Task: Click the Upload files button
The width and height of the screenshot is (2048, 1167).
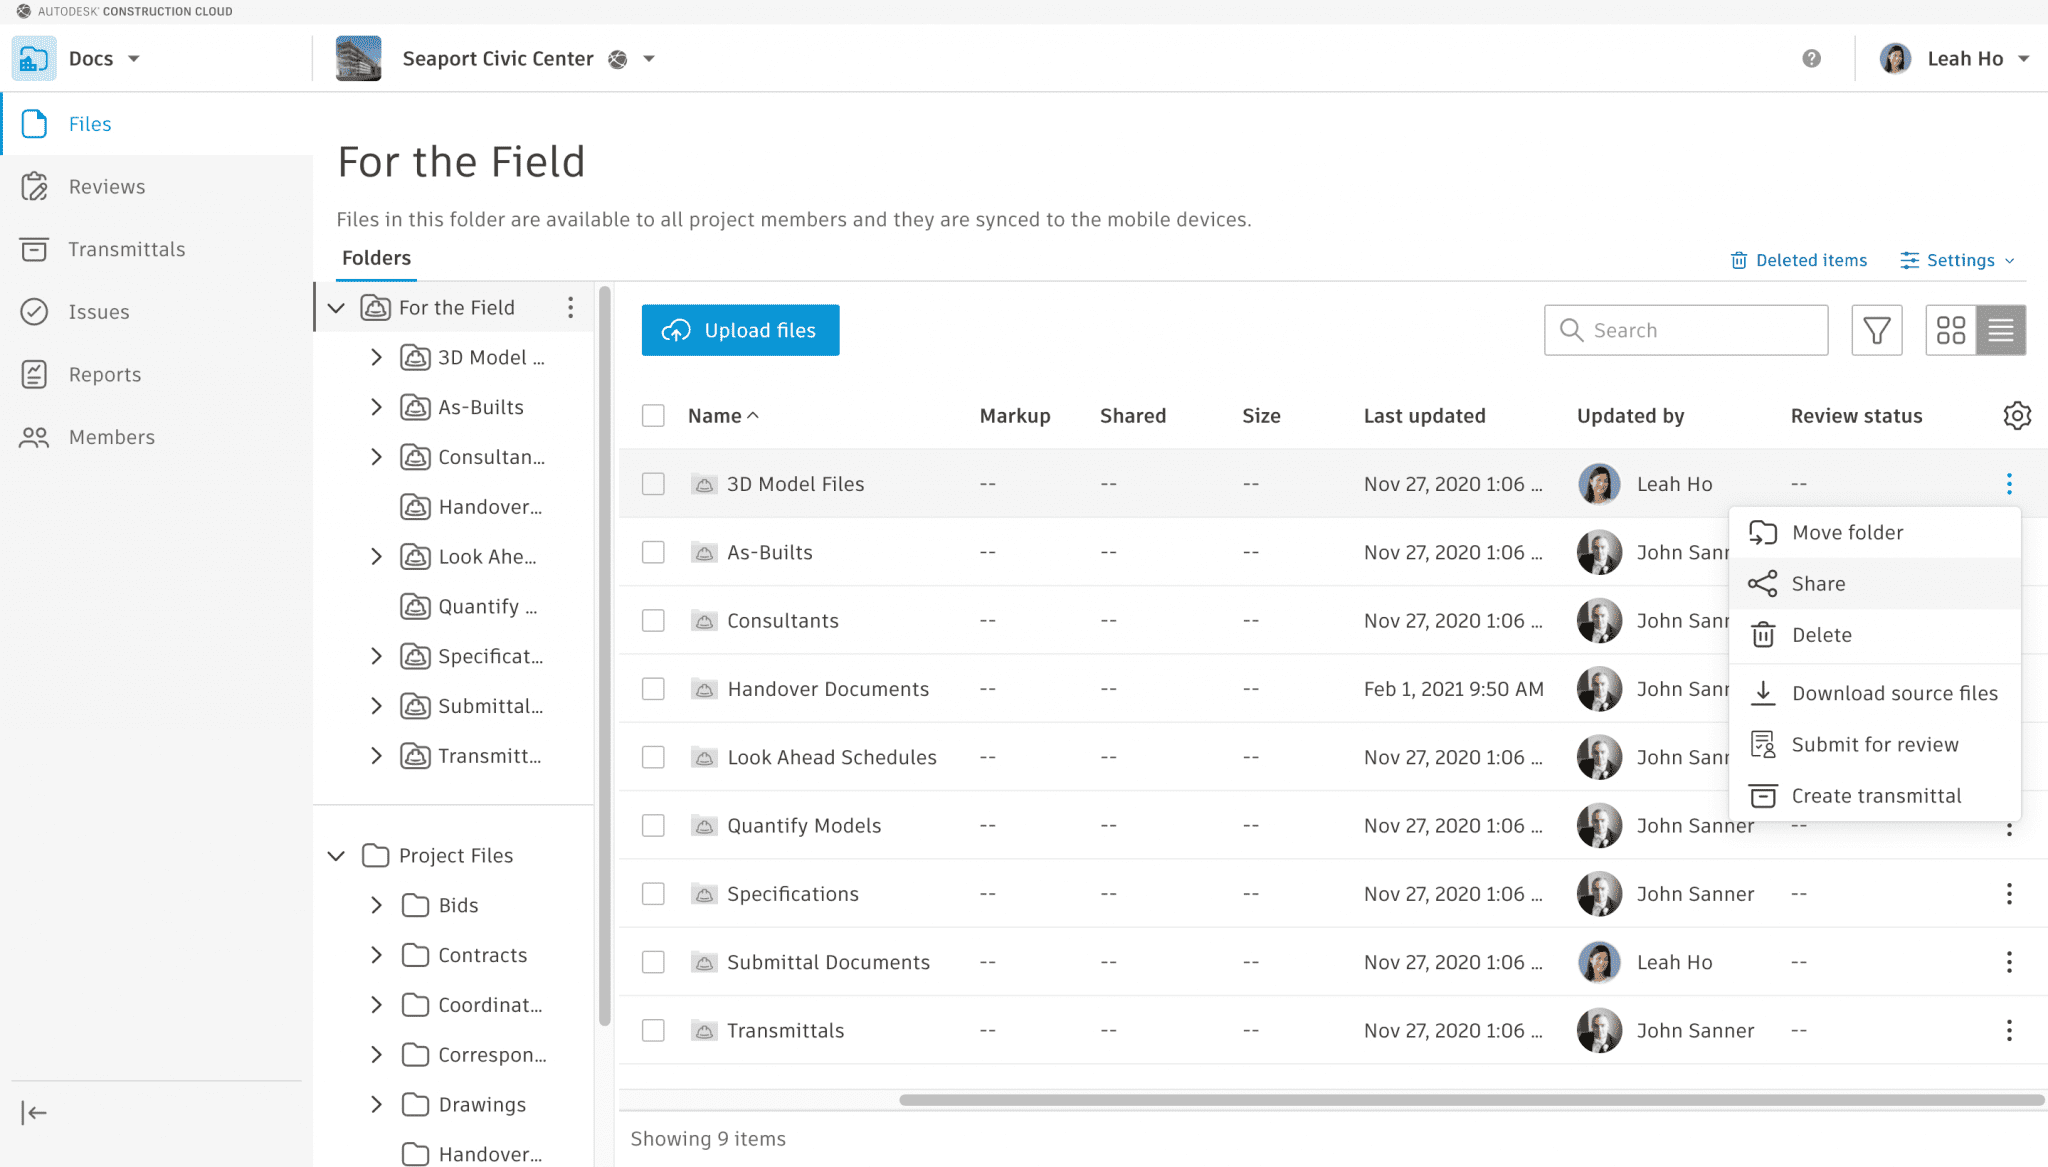Action: point(740,330)
